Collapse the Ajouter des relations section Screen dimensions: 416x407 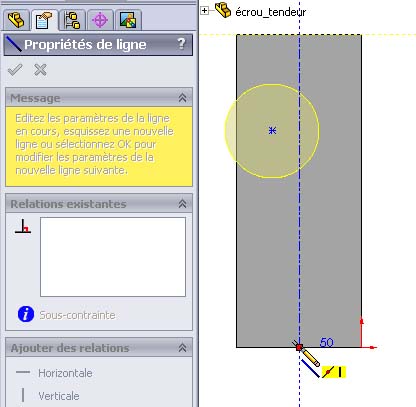pos(182,348)
